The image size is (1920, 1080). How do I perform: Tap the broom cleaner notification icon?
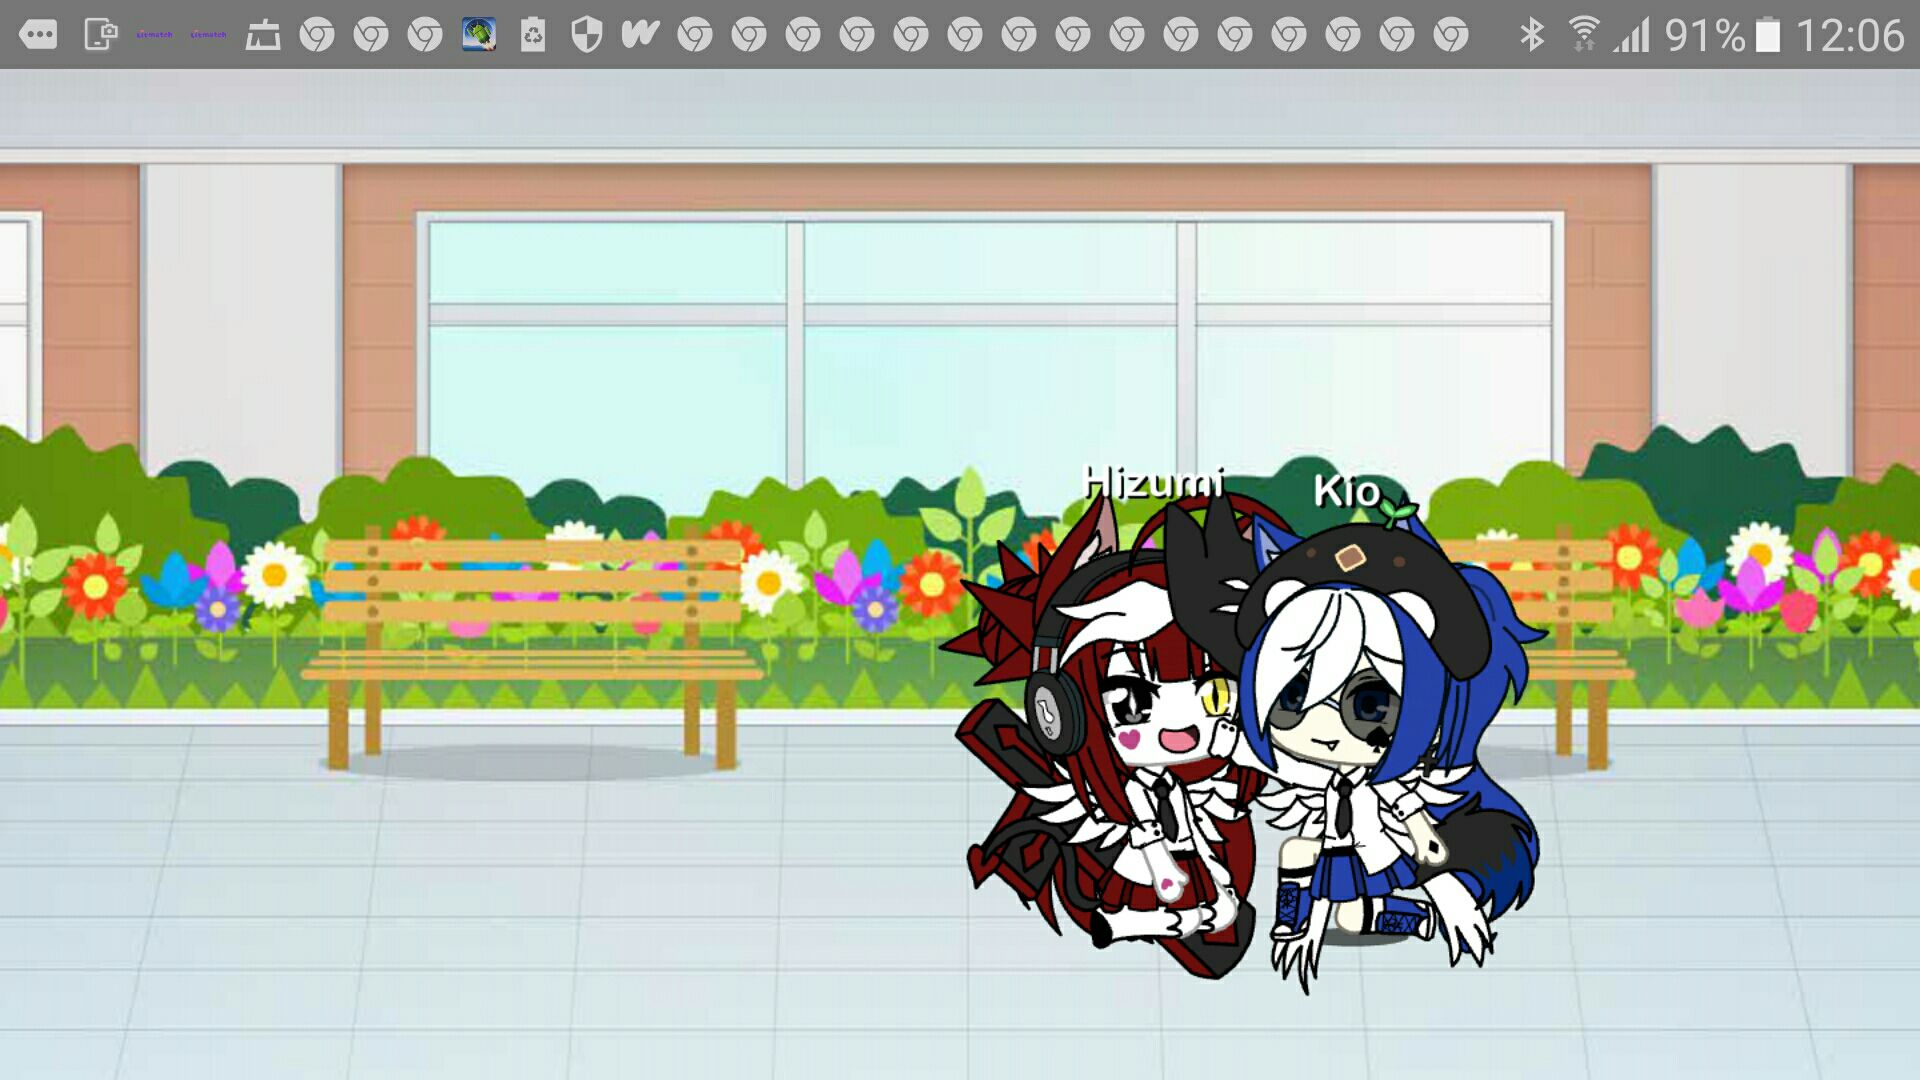(x=263, y=35)
